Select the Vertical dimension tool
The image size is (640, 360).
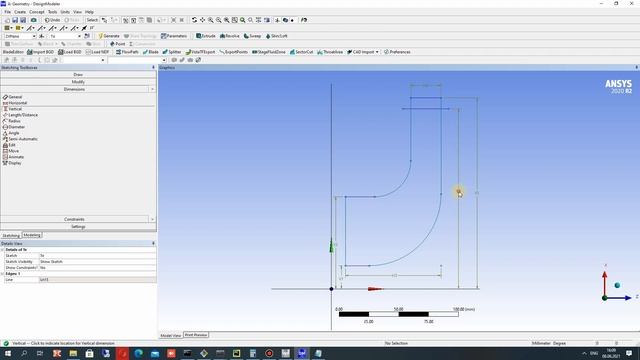pyautogui.click(x=12, y=109)
